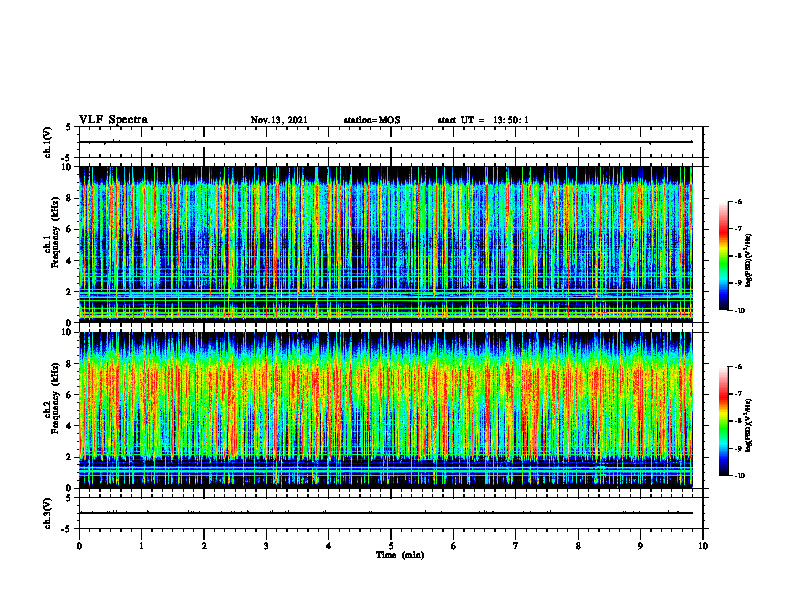The width and height of the screenshot is (792, 612).
Task: Click the "-10" label on ch.2 color bar
Action: pyautogui.click(x=739, y=476)
